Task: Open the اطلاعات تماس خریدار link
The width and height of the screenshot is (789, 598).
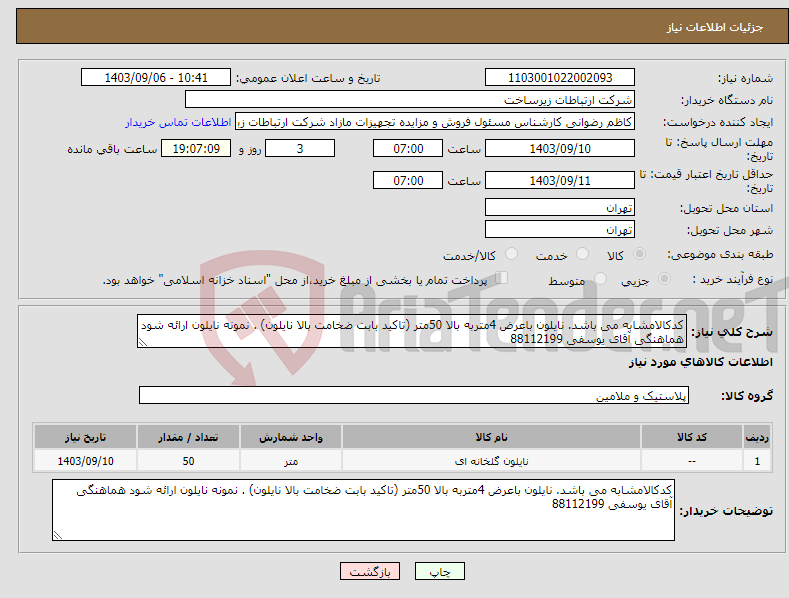Action: pyautogui.click(x=178, y=122)
